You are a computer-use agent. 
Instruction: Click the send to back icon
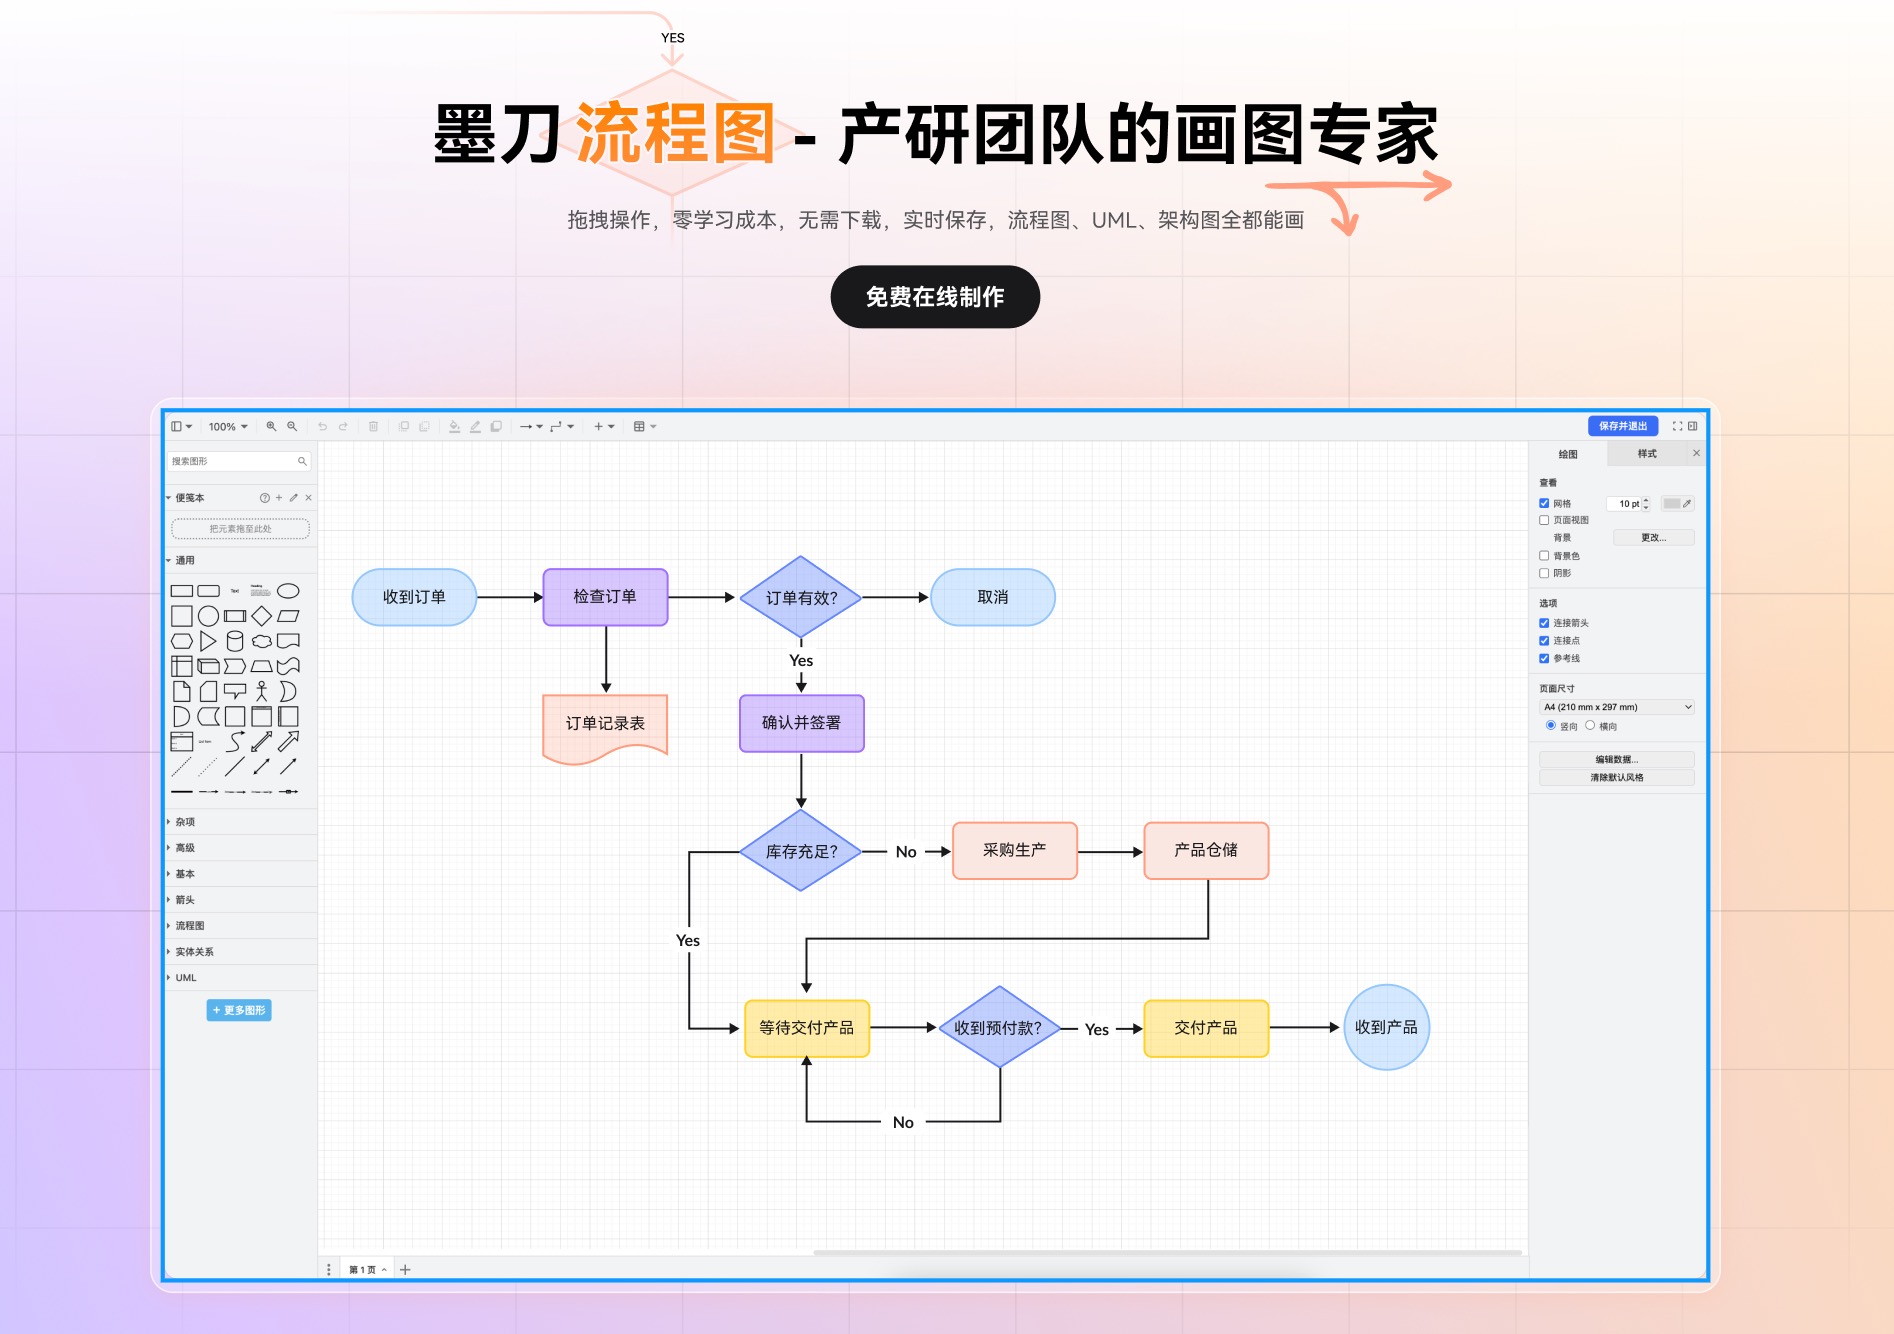[424, 426]
